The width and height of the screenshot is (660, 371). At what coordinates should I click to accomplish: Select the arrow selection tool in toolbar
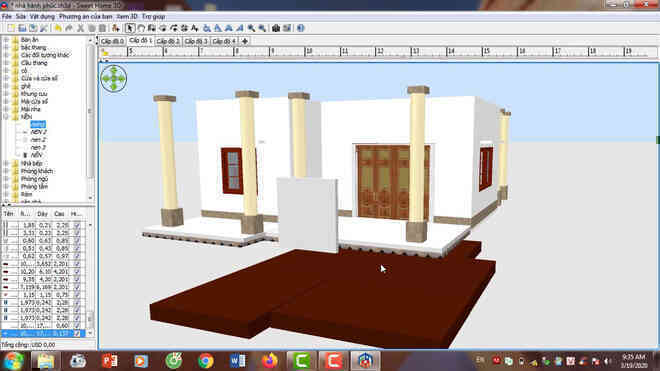[130, 28]
